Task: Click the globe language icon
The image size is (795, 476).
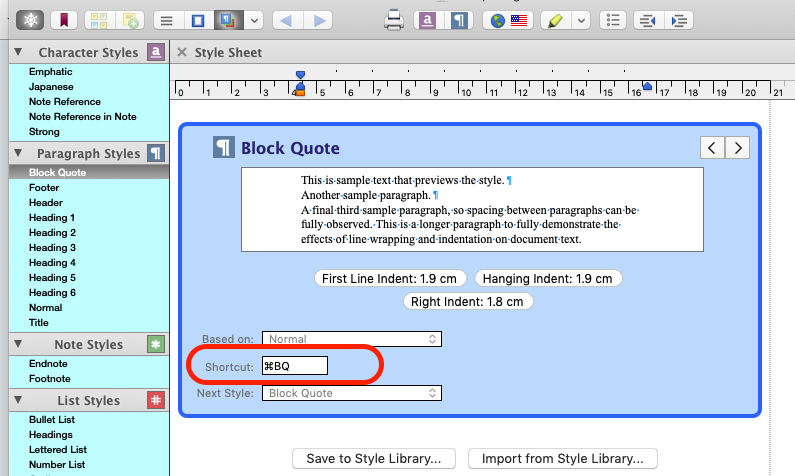Action: tap(497, 20)
